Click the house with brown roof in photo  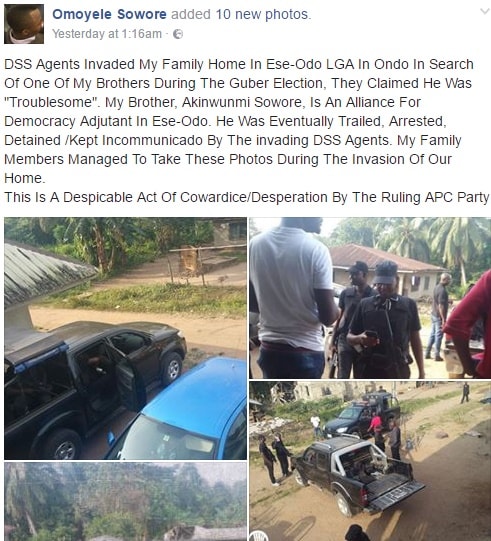coord(386,271)
